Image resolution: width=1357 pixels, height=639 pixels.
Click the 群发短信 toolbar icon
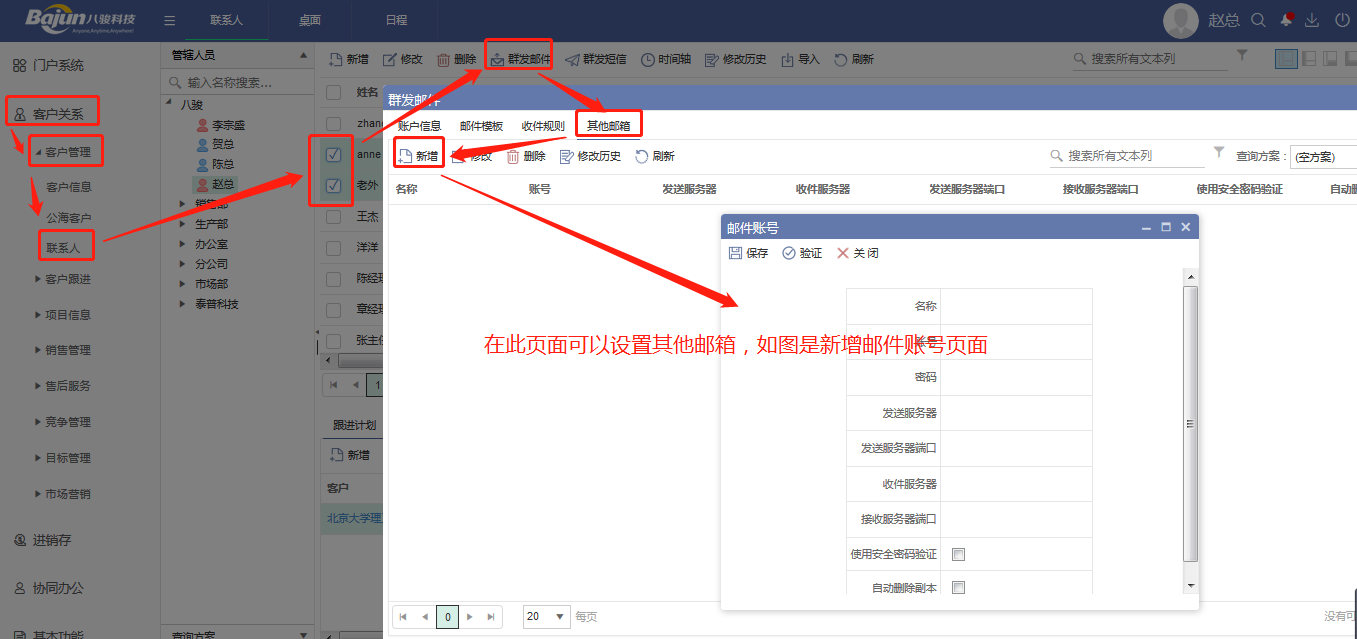(x=573, y=59)
